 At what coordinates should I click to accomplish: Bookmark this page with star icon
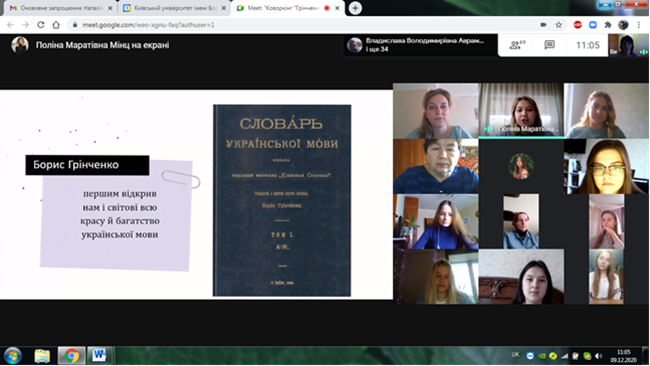tap(559, 25)
